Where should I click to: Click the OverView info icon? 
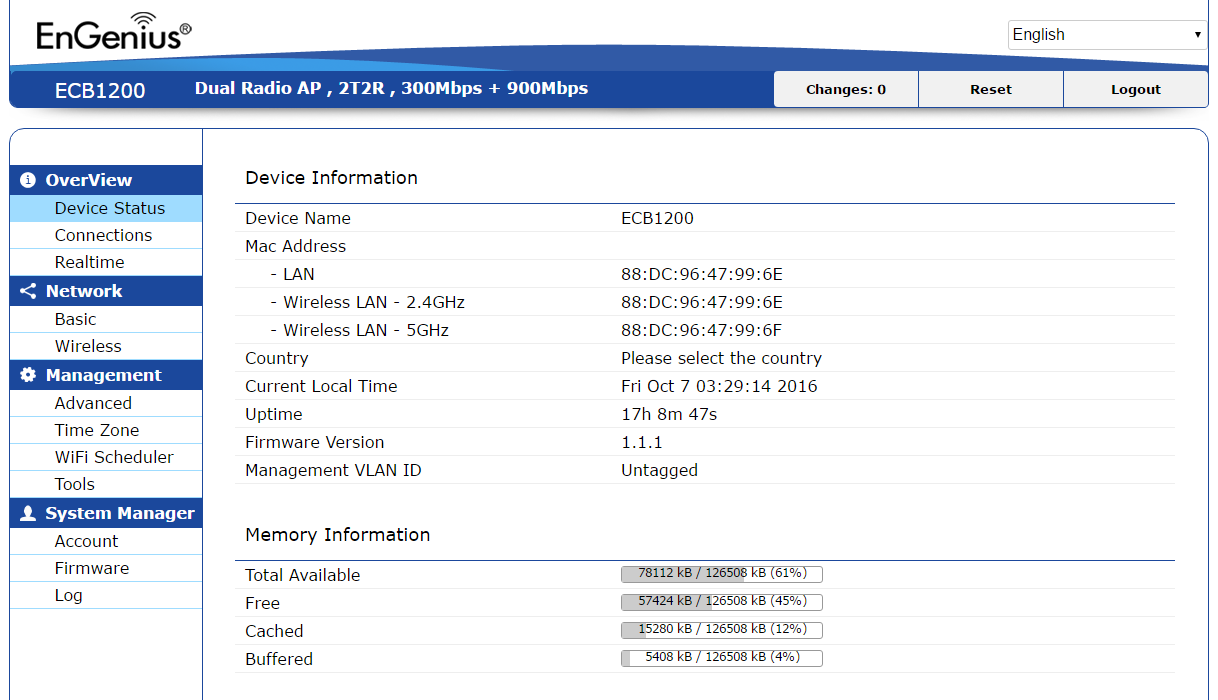28,180
